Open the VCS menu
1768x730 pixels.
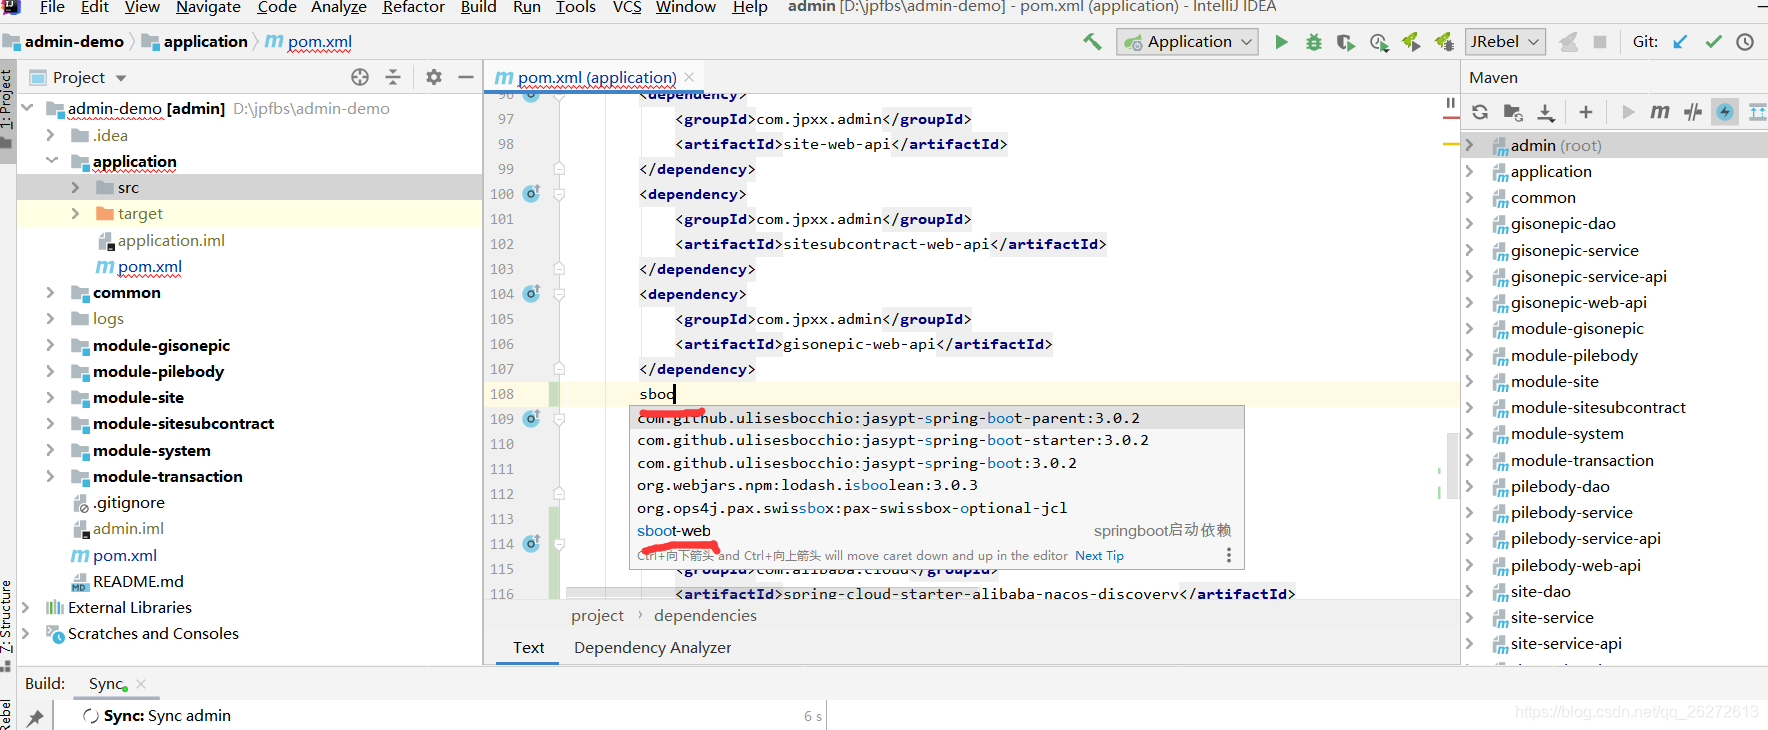click(627, 7)
